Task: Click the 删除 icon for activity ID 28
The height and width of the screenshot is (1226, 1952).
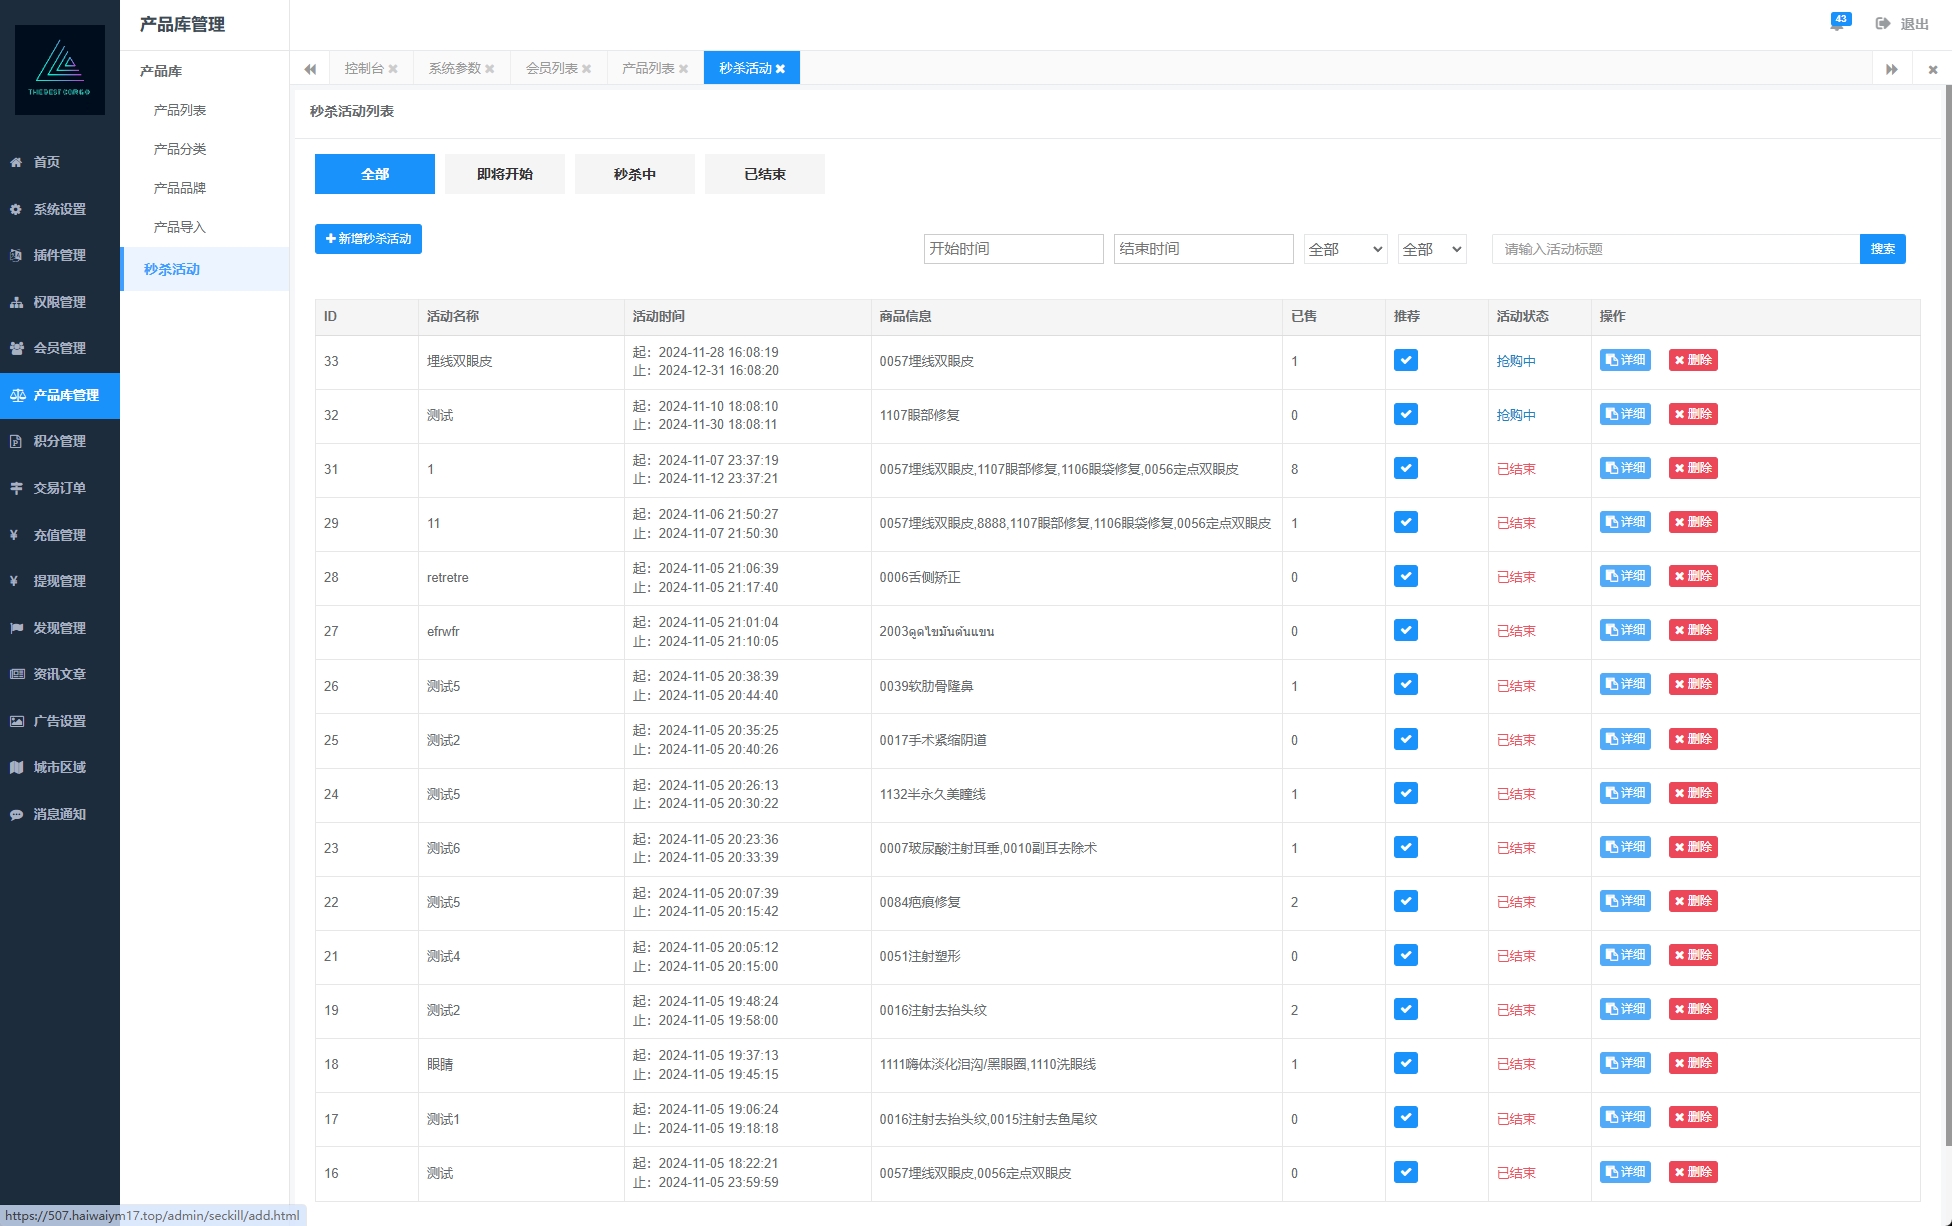Action: tap(1692, 576)
